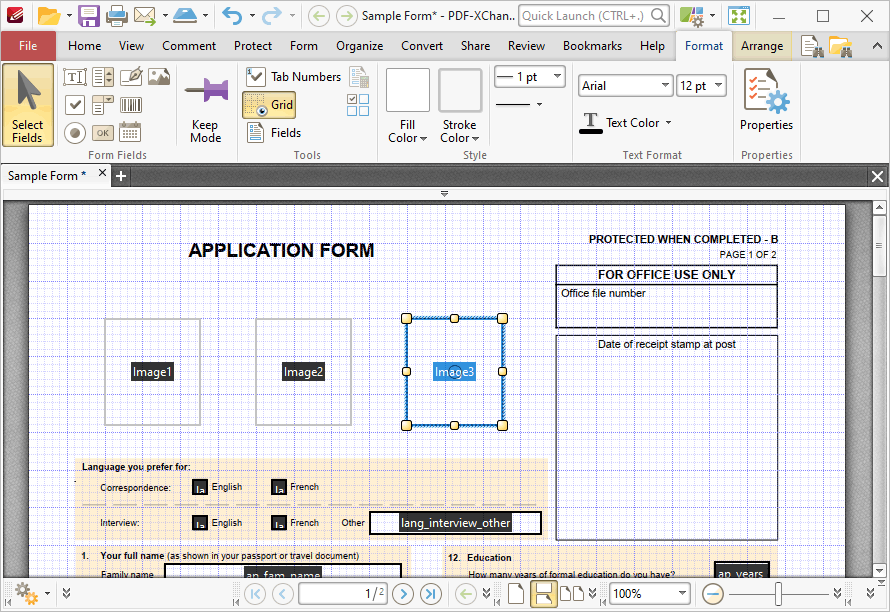The width and height of the screenshot is (890, 612).
Task: Toggle the Grid display
Action: [269, 105]
